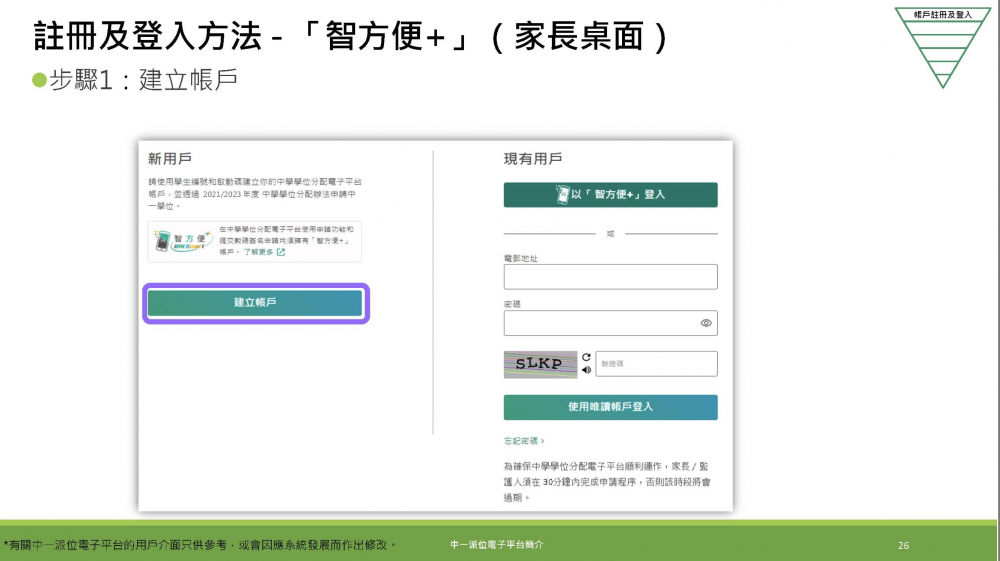1000x561 pixels.
Task: Play the captcha audio speaker icon
Action: (x=586, y=370)
